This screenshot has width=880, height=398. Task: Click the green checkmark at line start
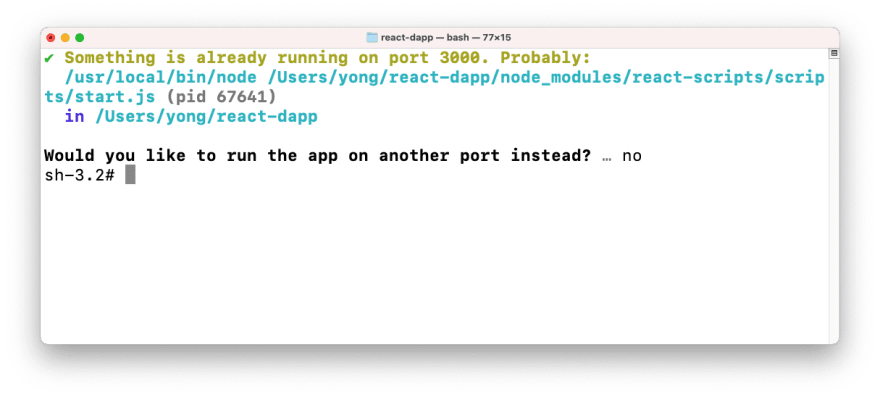click(x=49, y=58)
